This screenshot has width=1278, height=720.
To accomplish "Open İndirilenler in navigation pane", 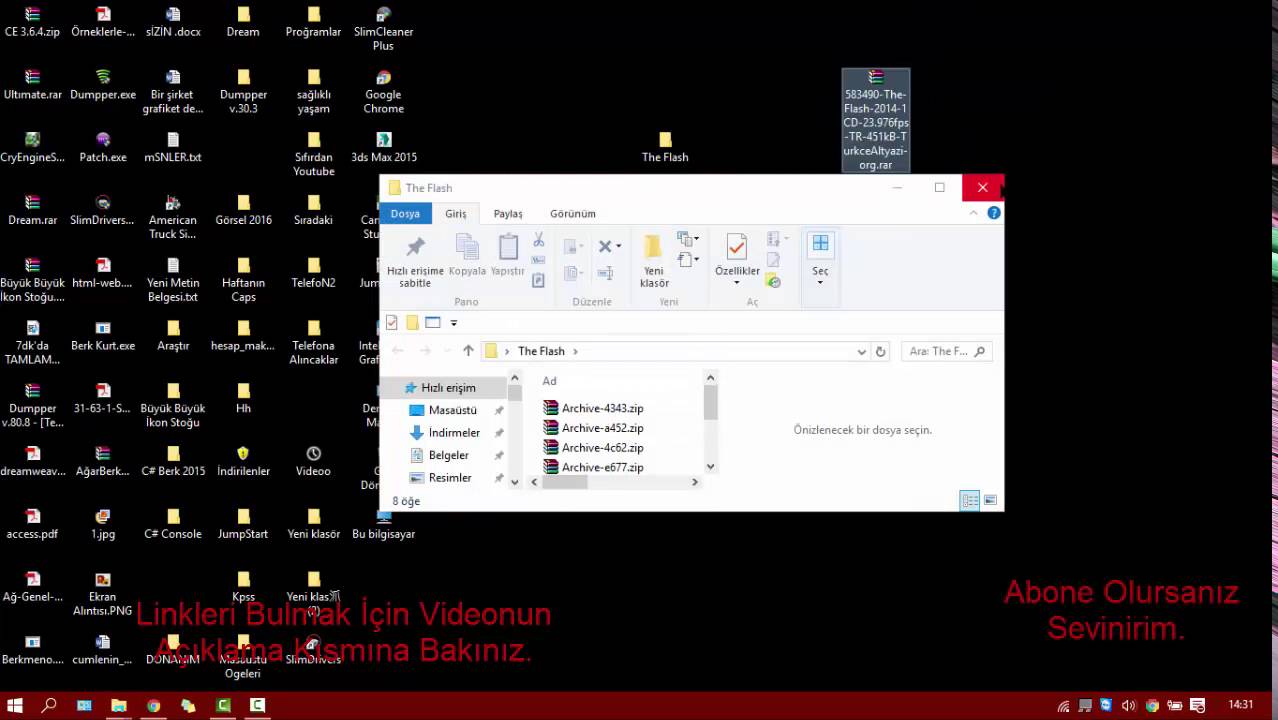I will (x=454, y=433).
